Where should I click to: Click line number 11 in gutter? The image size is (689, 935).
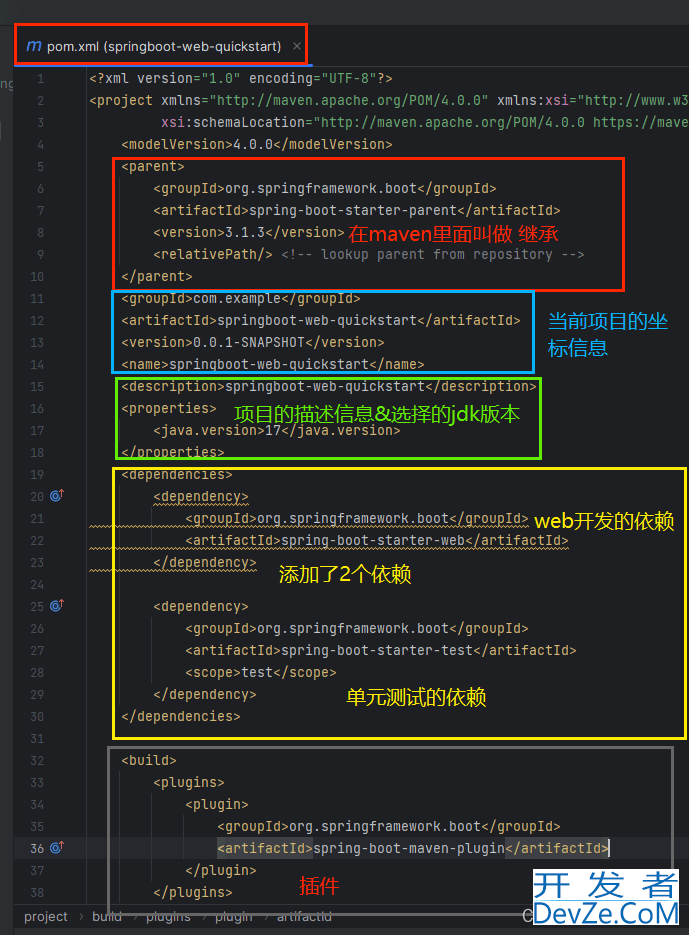(x=37, y=299)
